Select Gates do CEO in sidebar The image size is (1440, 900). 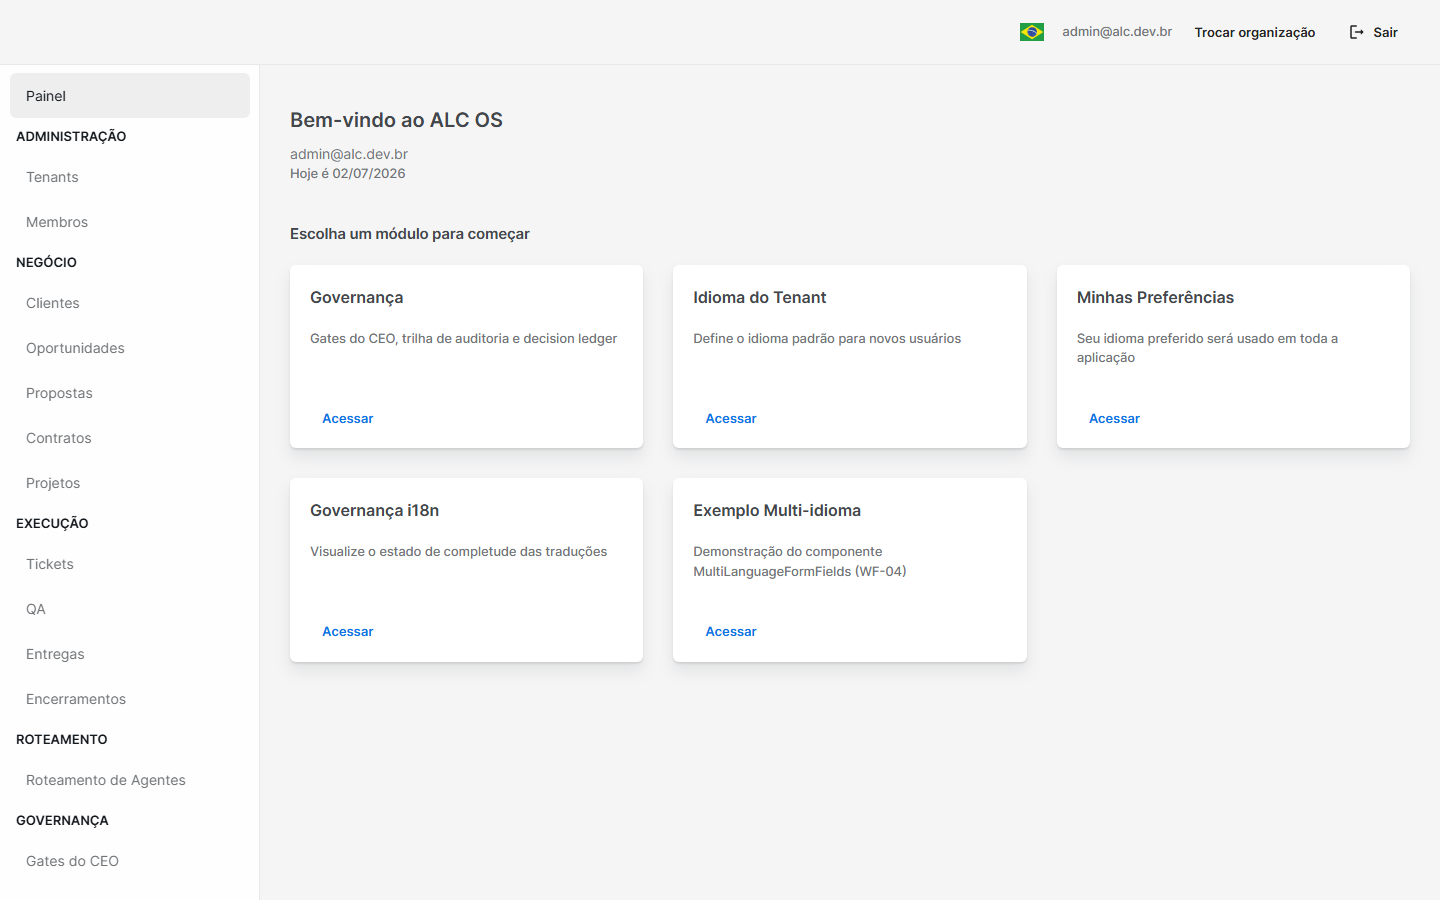tap(130, 861)
